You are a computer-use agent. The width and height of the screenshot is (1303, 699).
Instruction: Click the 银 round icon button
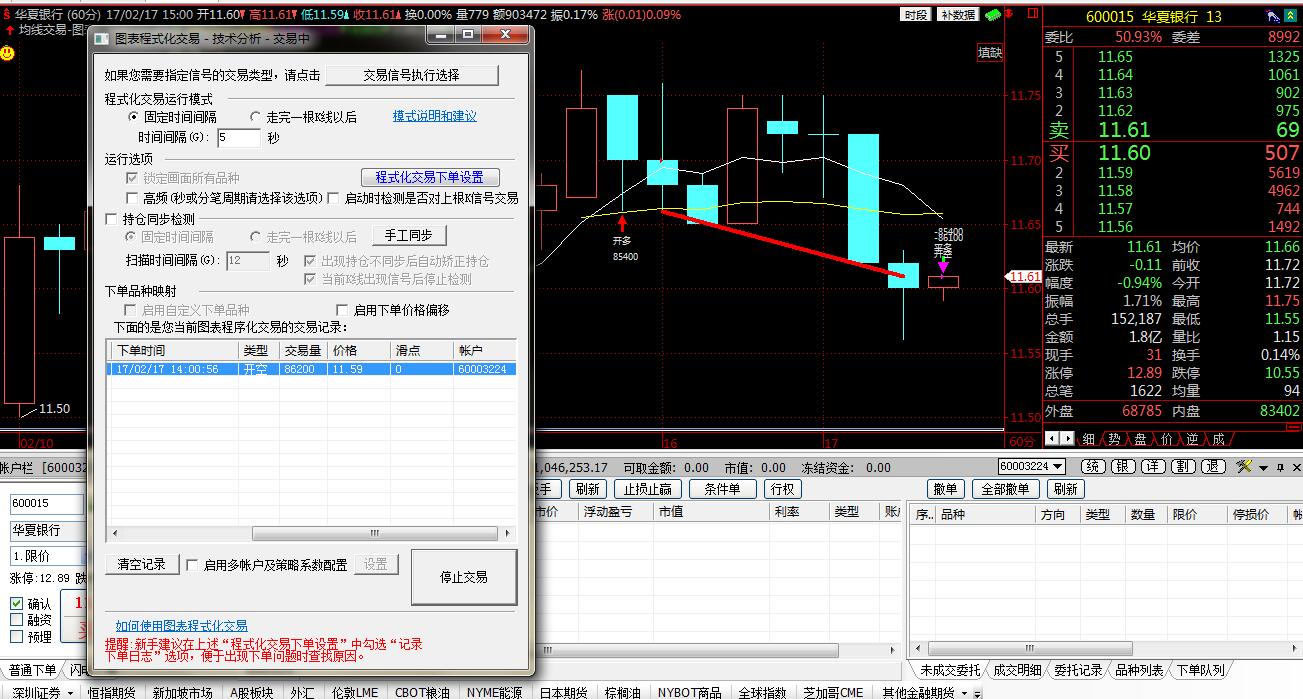pos(1123,467)
